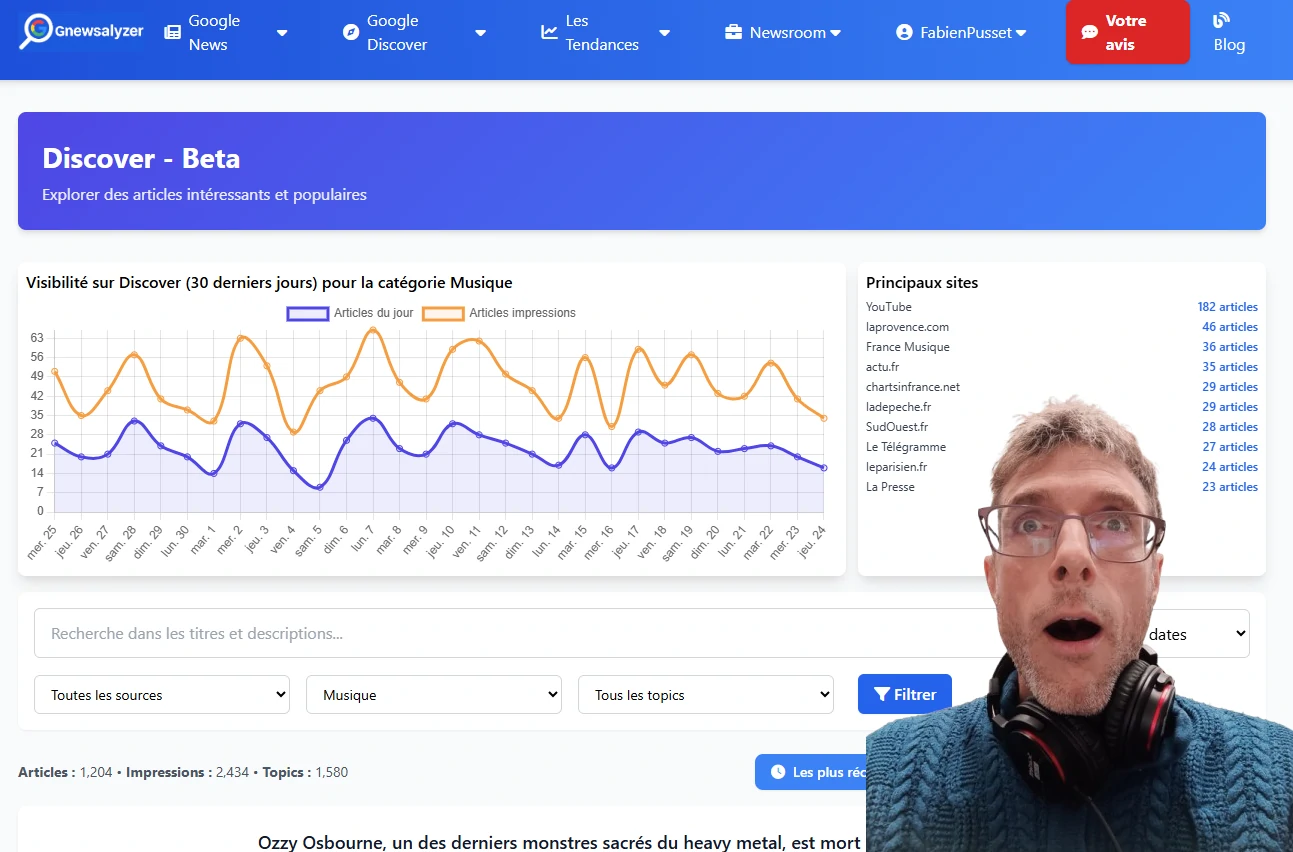Viewport: 1293px width, 852px height.
Task: Open the Google Discover menu
Action: (415, 32)
